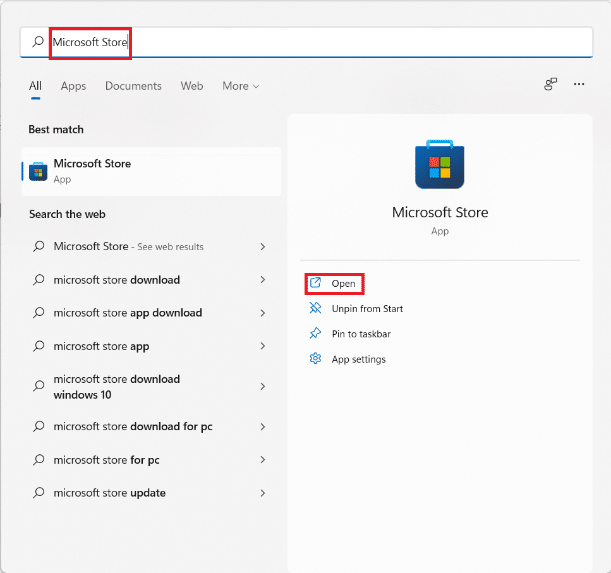Click the App settings gear icon
The image size is (611, 573).
click(x=315, y=359)
